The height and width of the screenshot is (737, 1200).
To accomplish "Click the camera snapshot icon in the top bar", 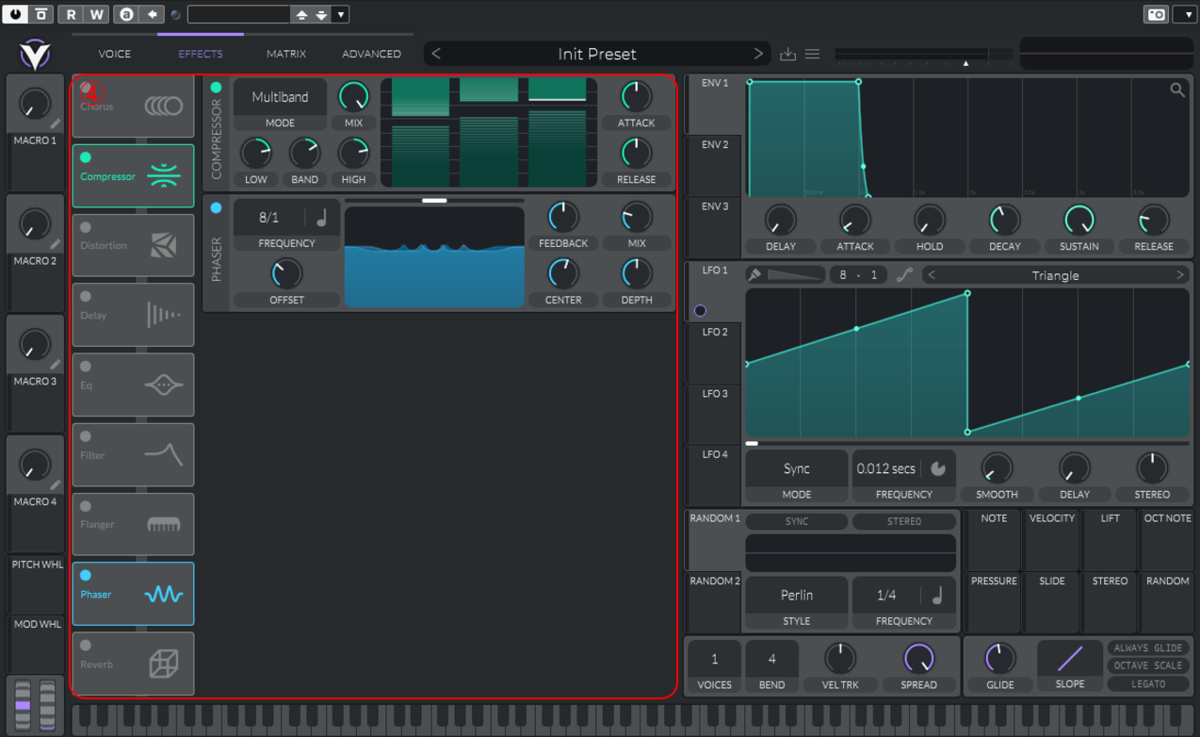I will click(x=1155, y=15).
